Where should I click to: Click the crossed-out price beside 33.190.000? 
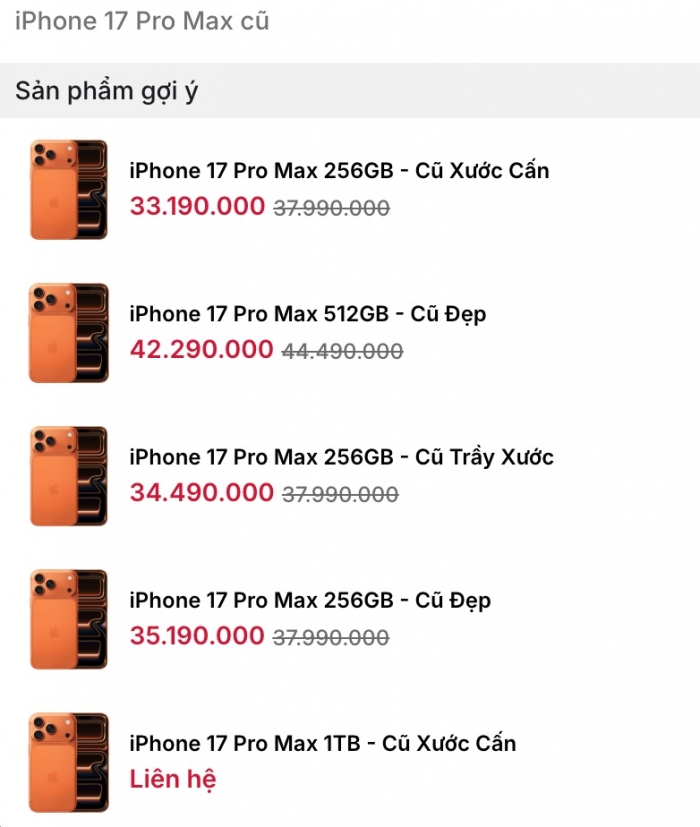click(x=331, y=208)
